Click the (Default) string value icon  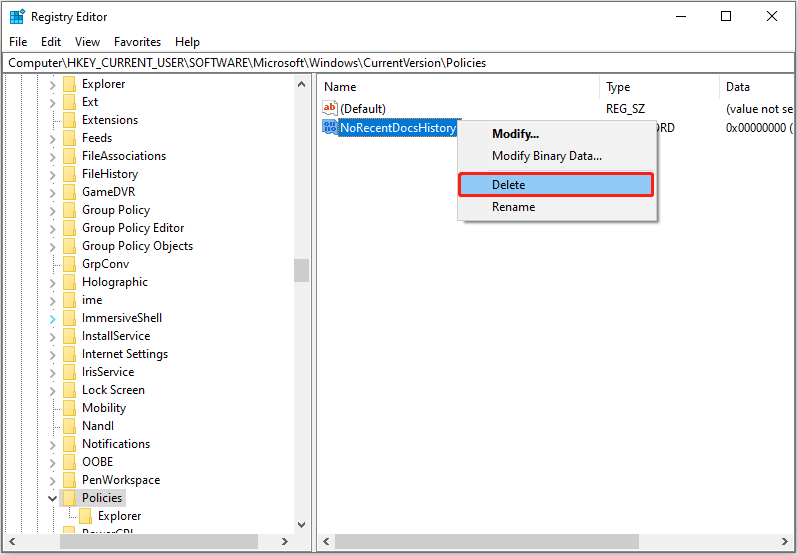click(x=330, y=108)
